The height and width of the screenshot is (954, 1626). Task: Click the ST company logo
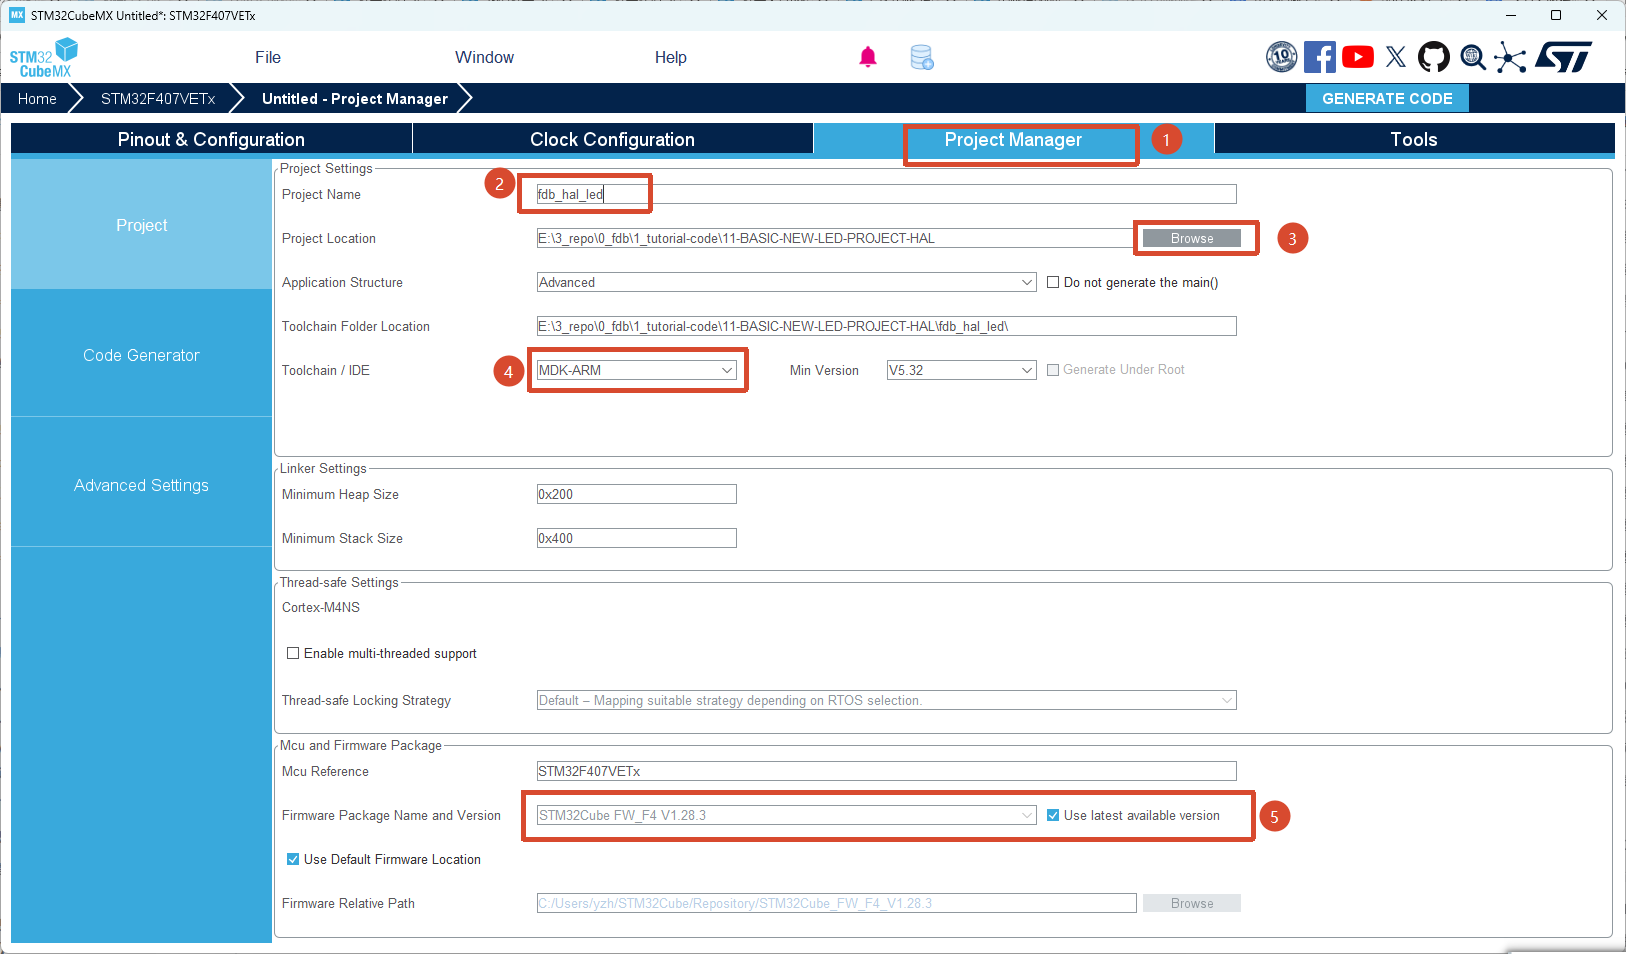1564,57
